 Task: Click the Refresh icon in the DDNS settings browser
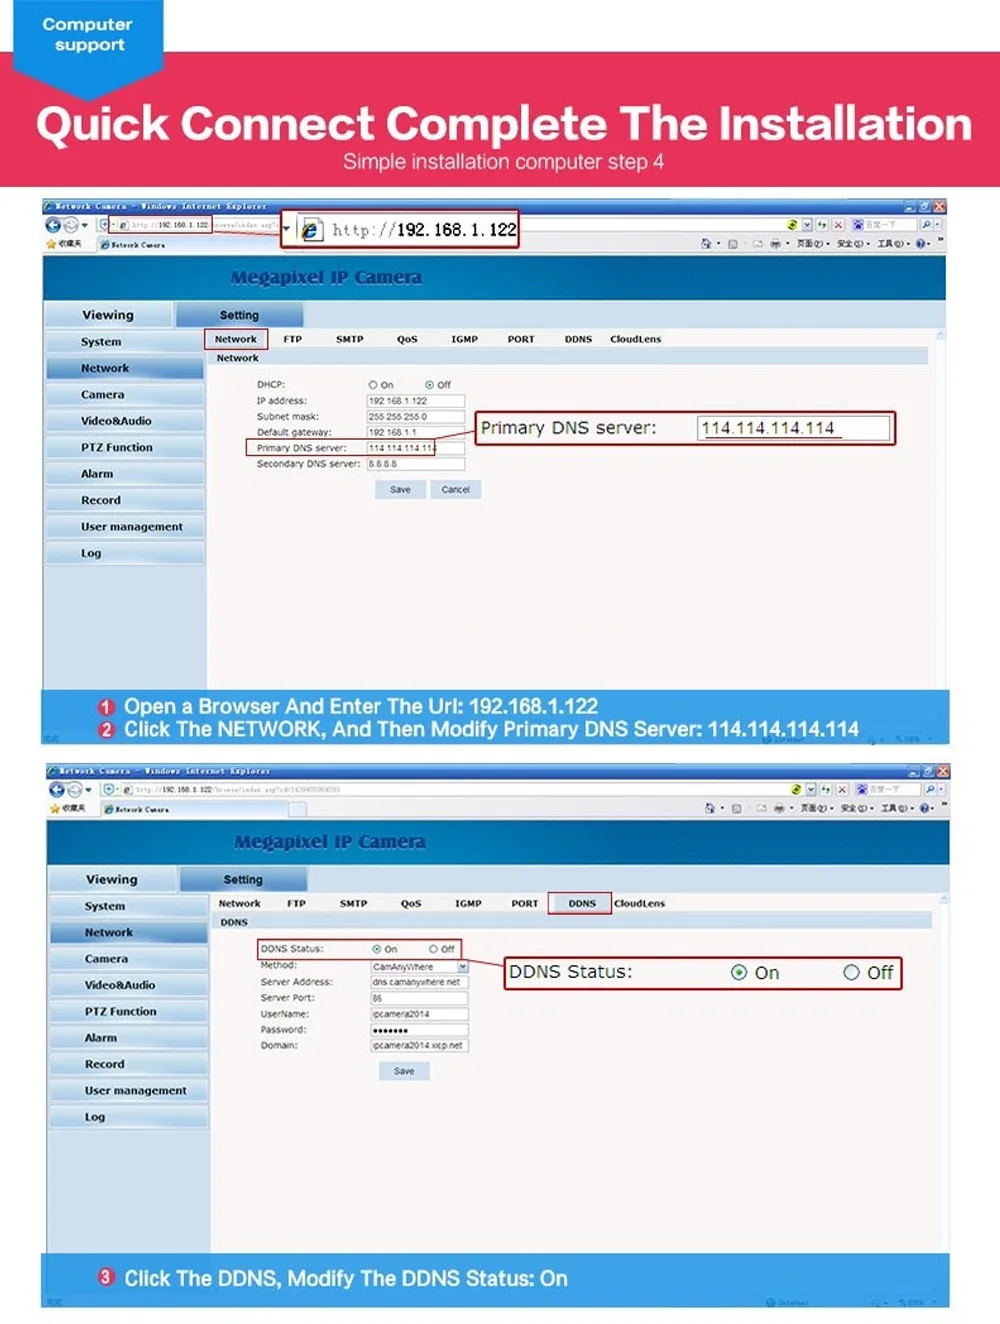point(826,789)
